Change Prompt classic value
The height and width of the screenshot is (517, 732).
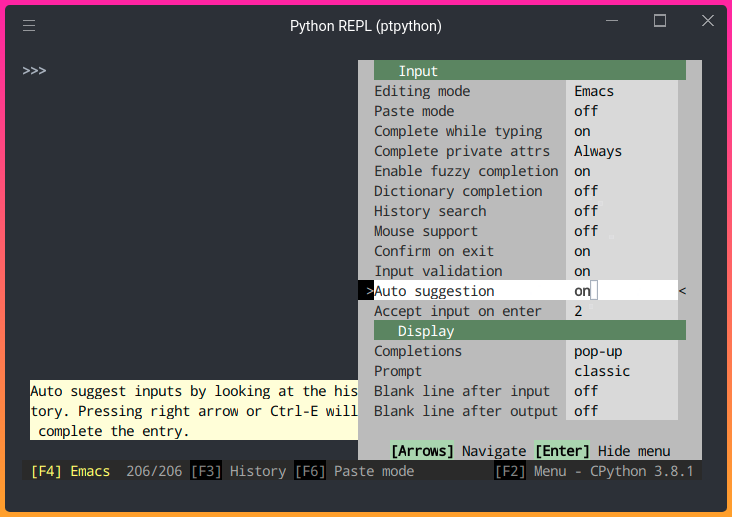(602, 371)
